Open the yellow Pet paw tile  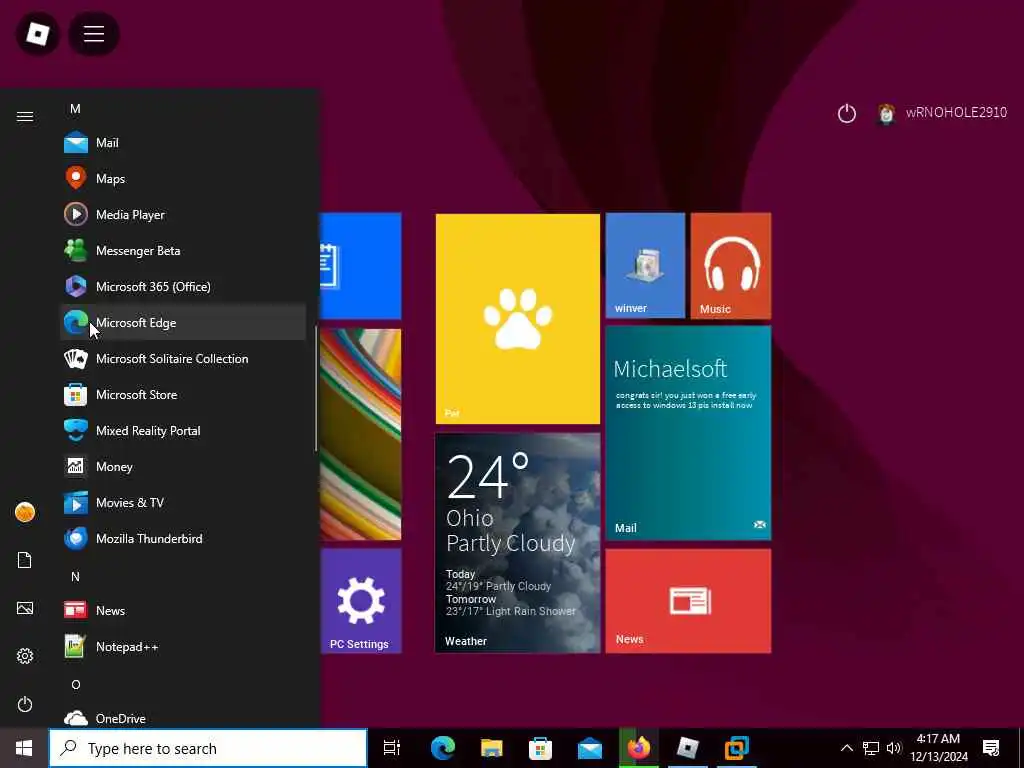pyautogui.click(x=517, y=319)
